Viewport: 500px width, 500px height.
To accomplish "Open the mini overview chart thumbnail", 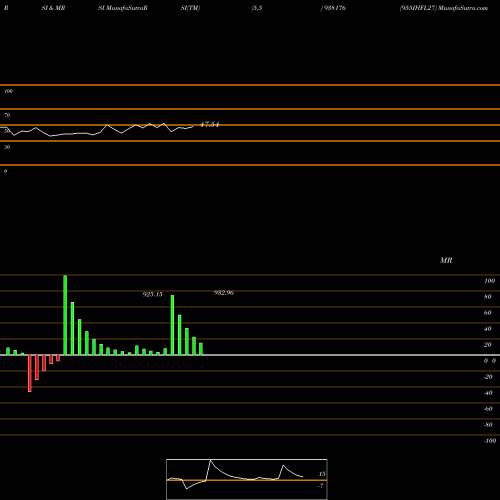I will click(x=247, y=479).
